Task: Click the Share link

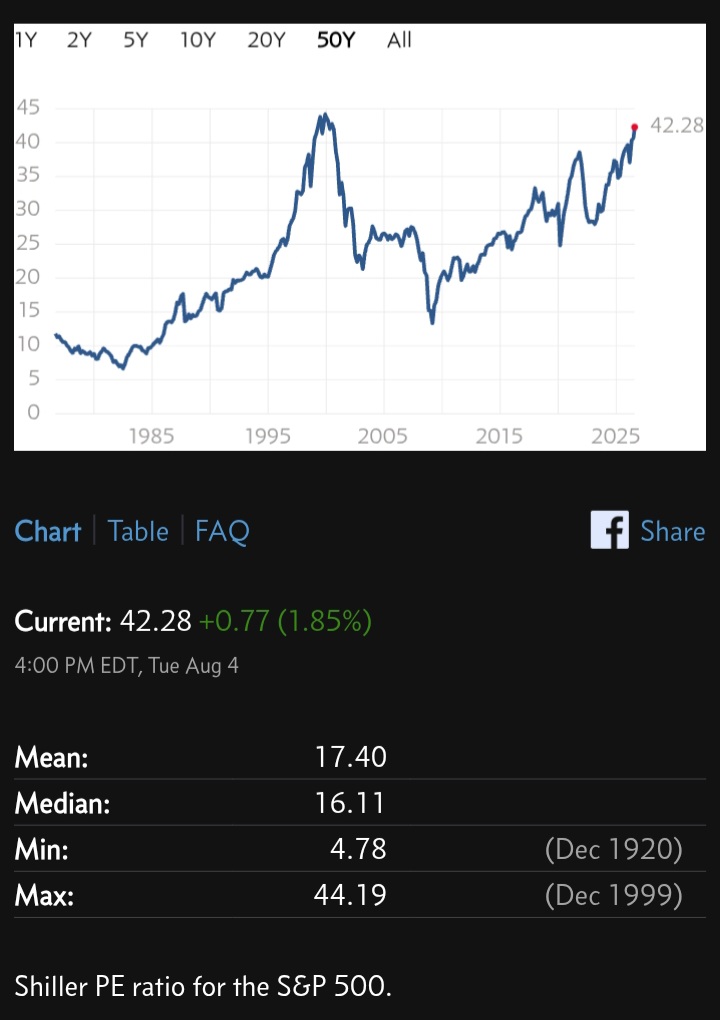Action: (673, 531)
